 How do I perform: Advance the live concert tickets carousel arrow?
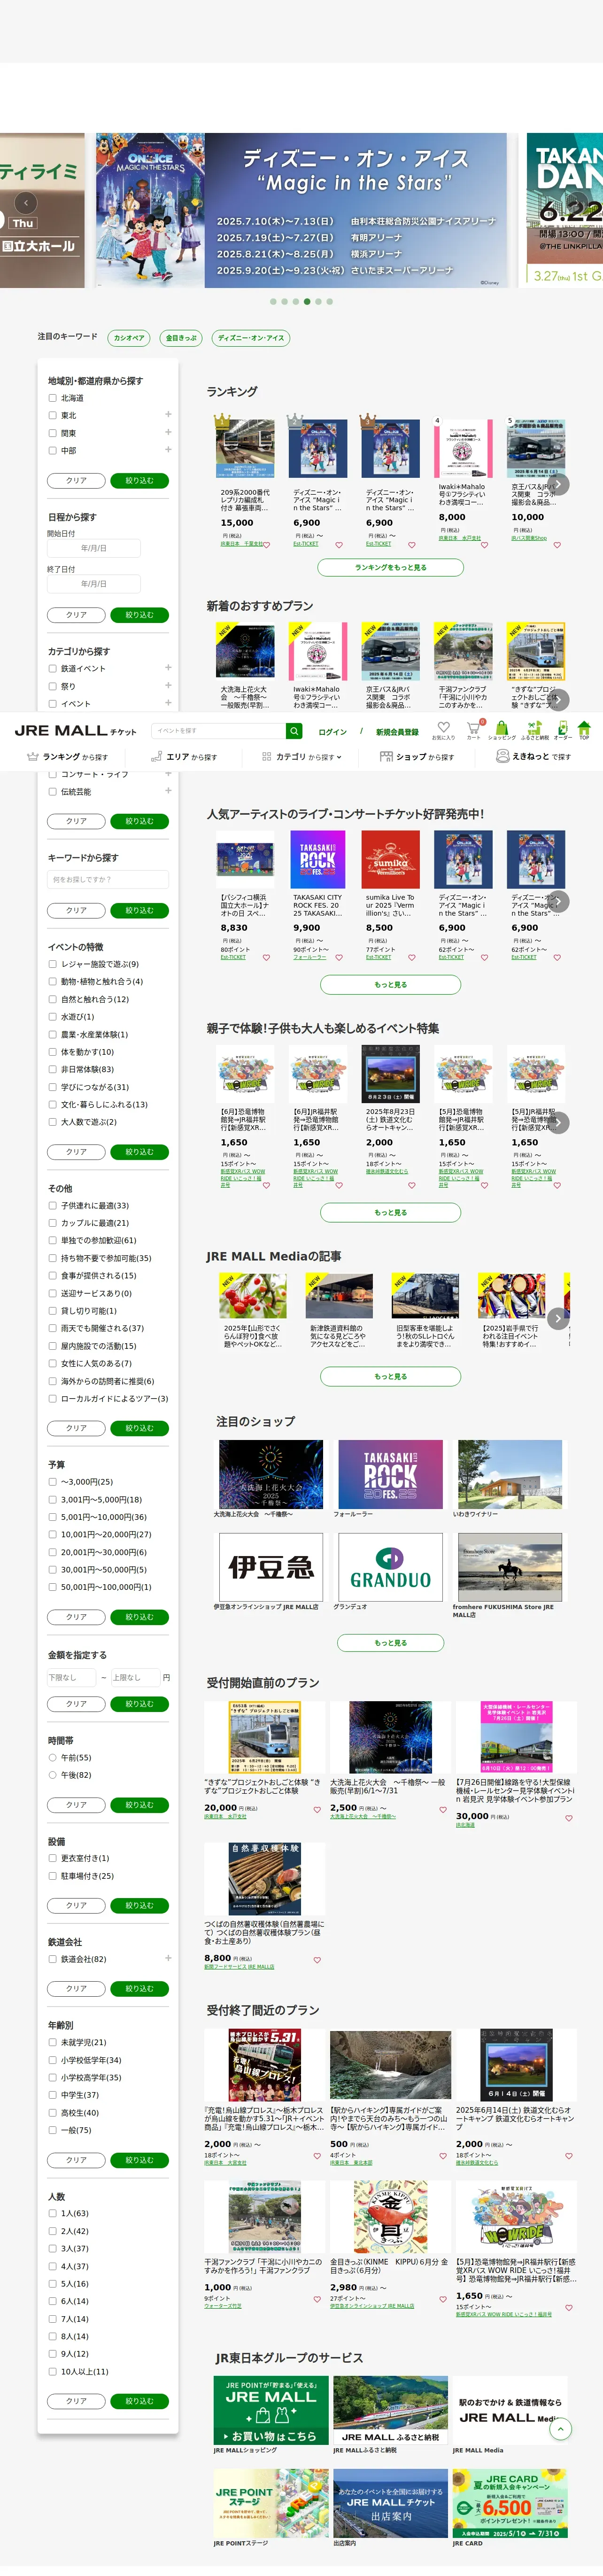(x=559, y=901)
